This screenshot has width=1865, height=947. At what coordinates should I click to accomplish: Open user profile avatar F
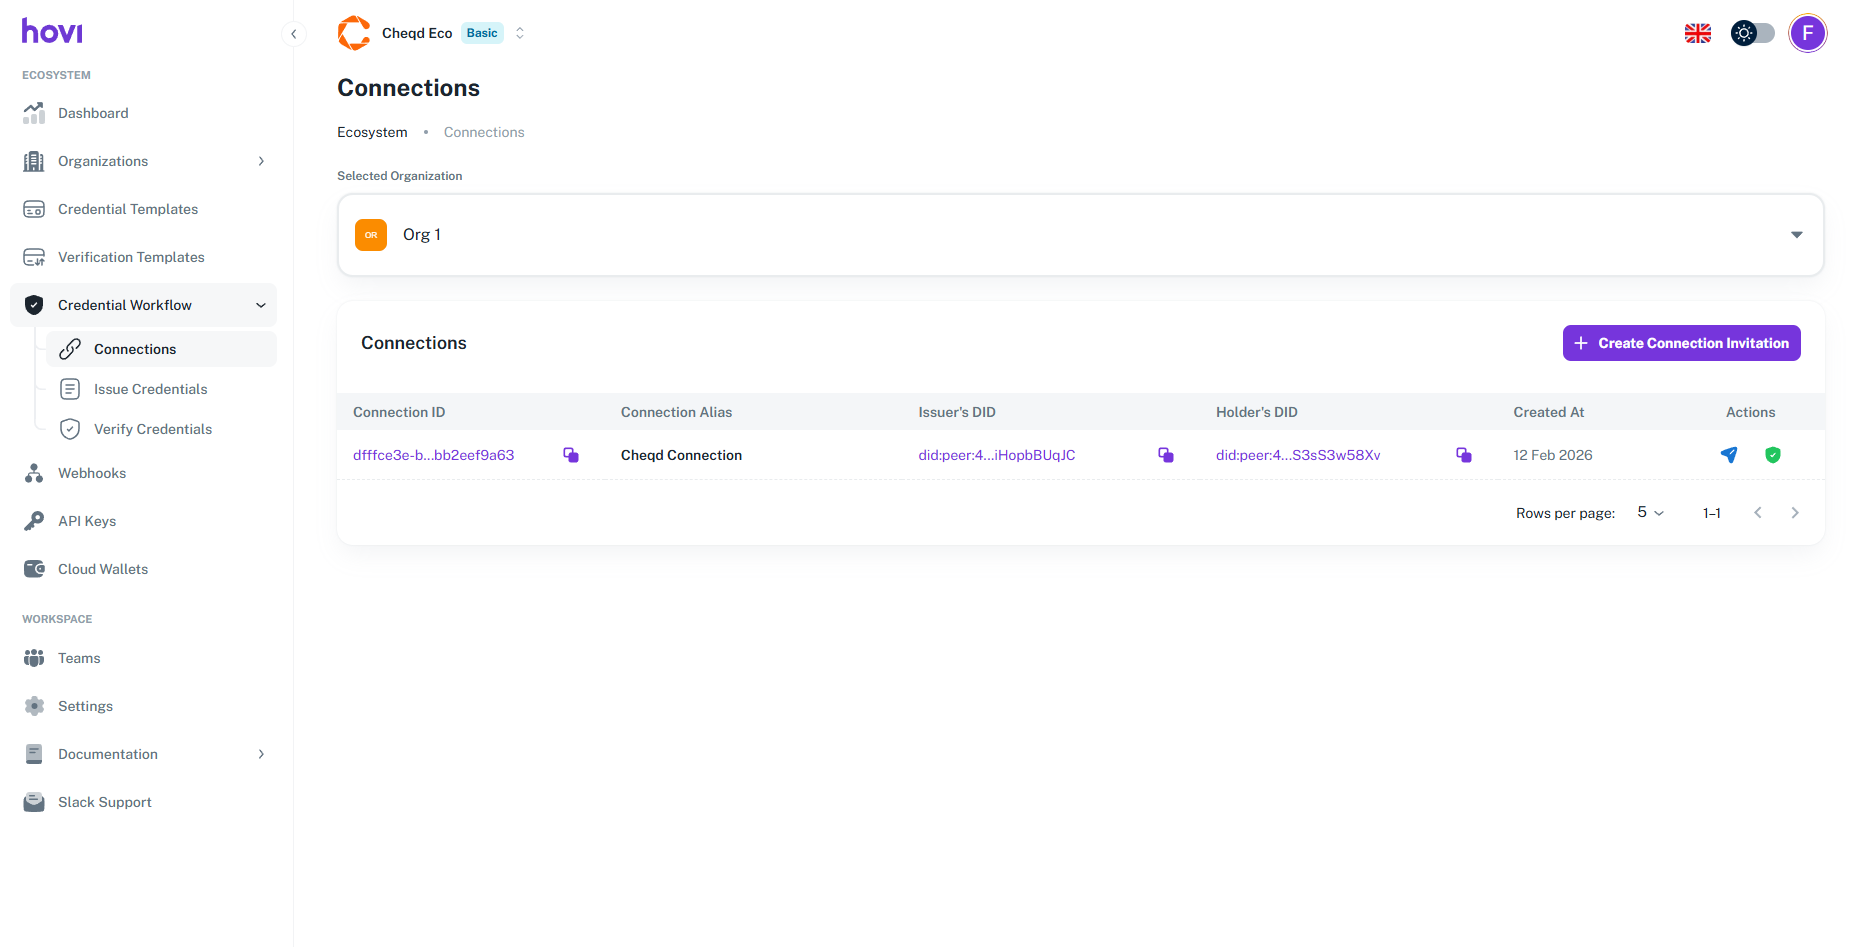click(1807, 33)
